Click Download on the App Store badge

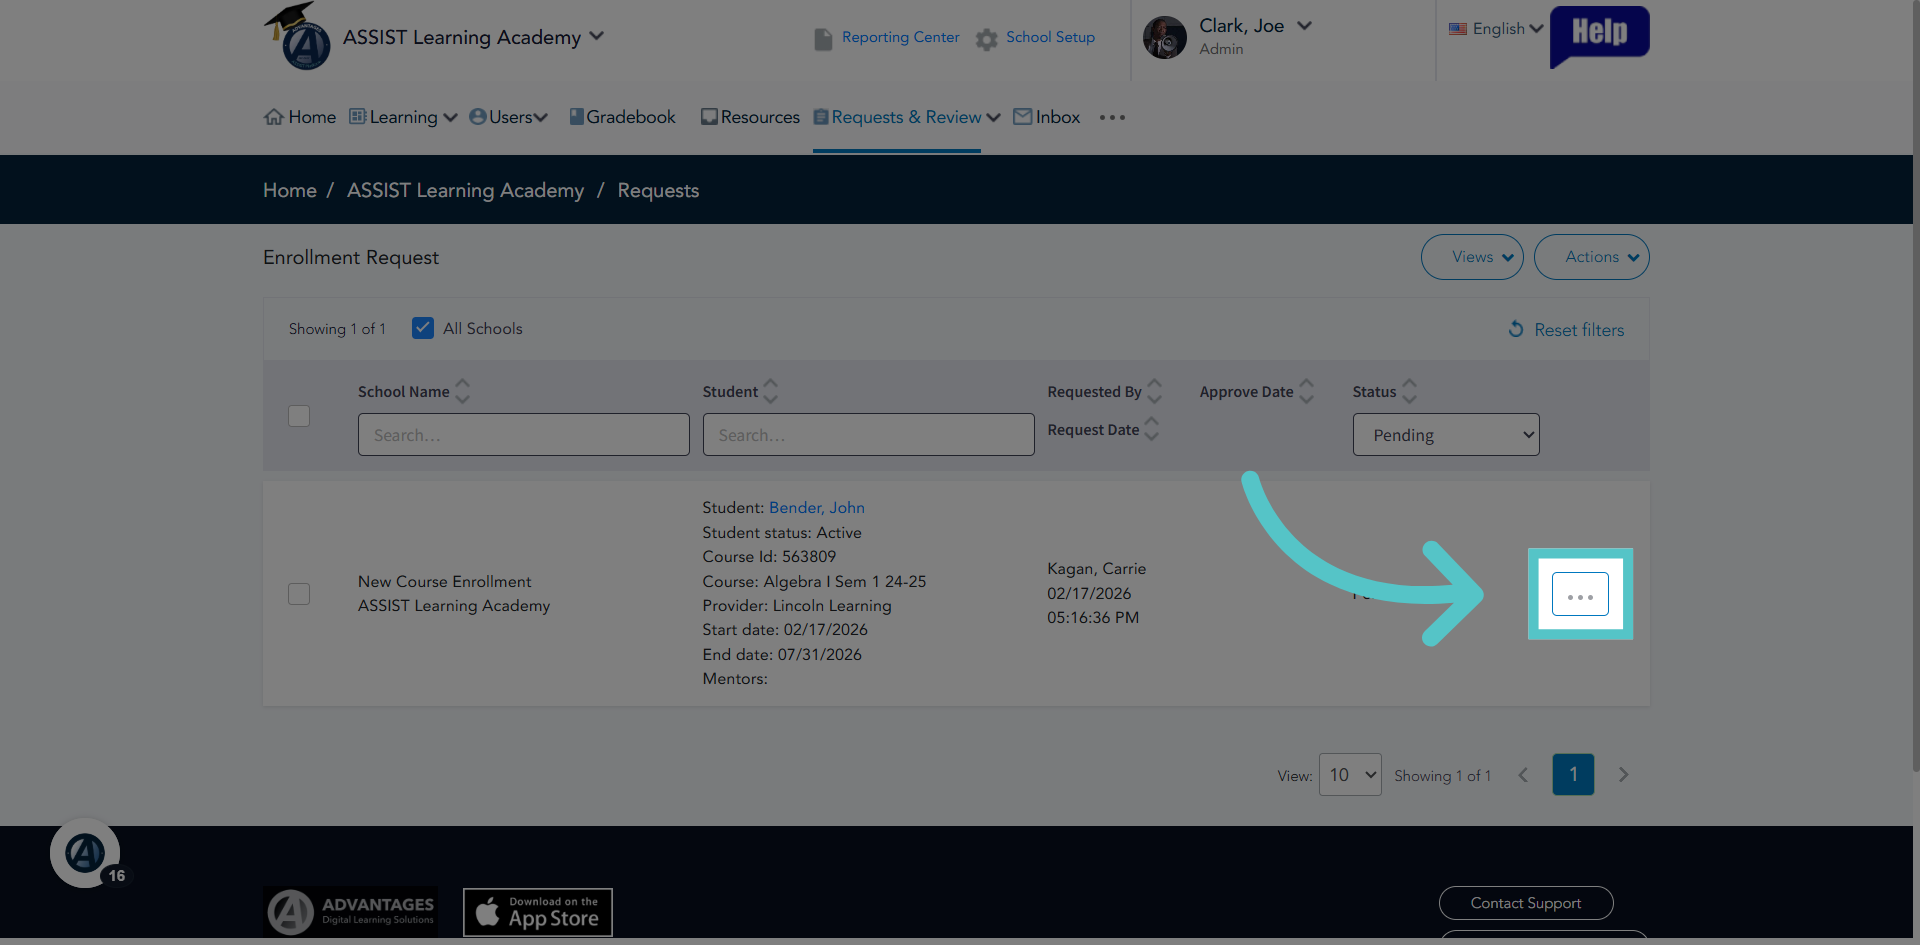pyautogui.click(x=538, y=912)
